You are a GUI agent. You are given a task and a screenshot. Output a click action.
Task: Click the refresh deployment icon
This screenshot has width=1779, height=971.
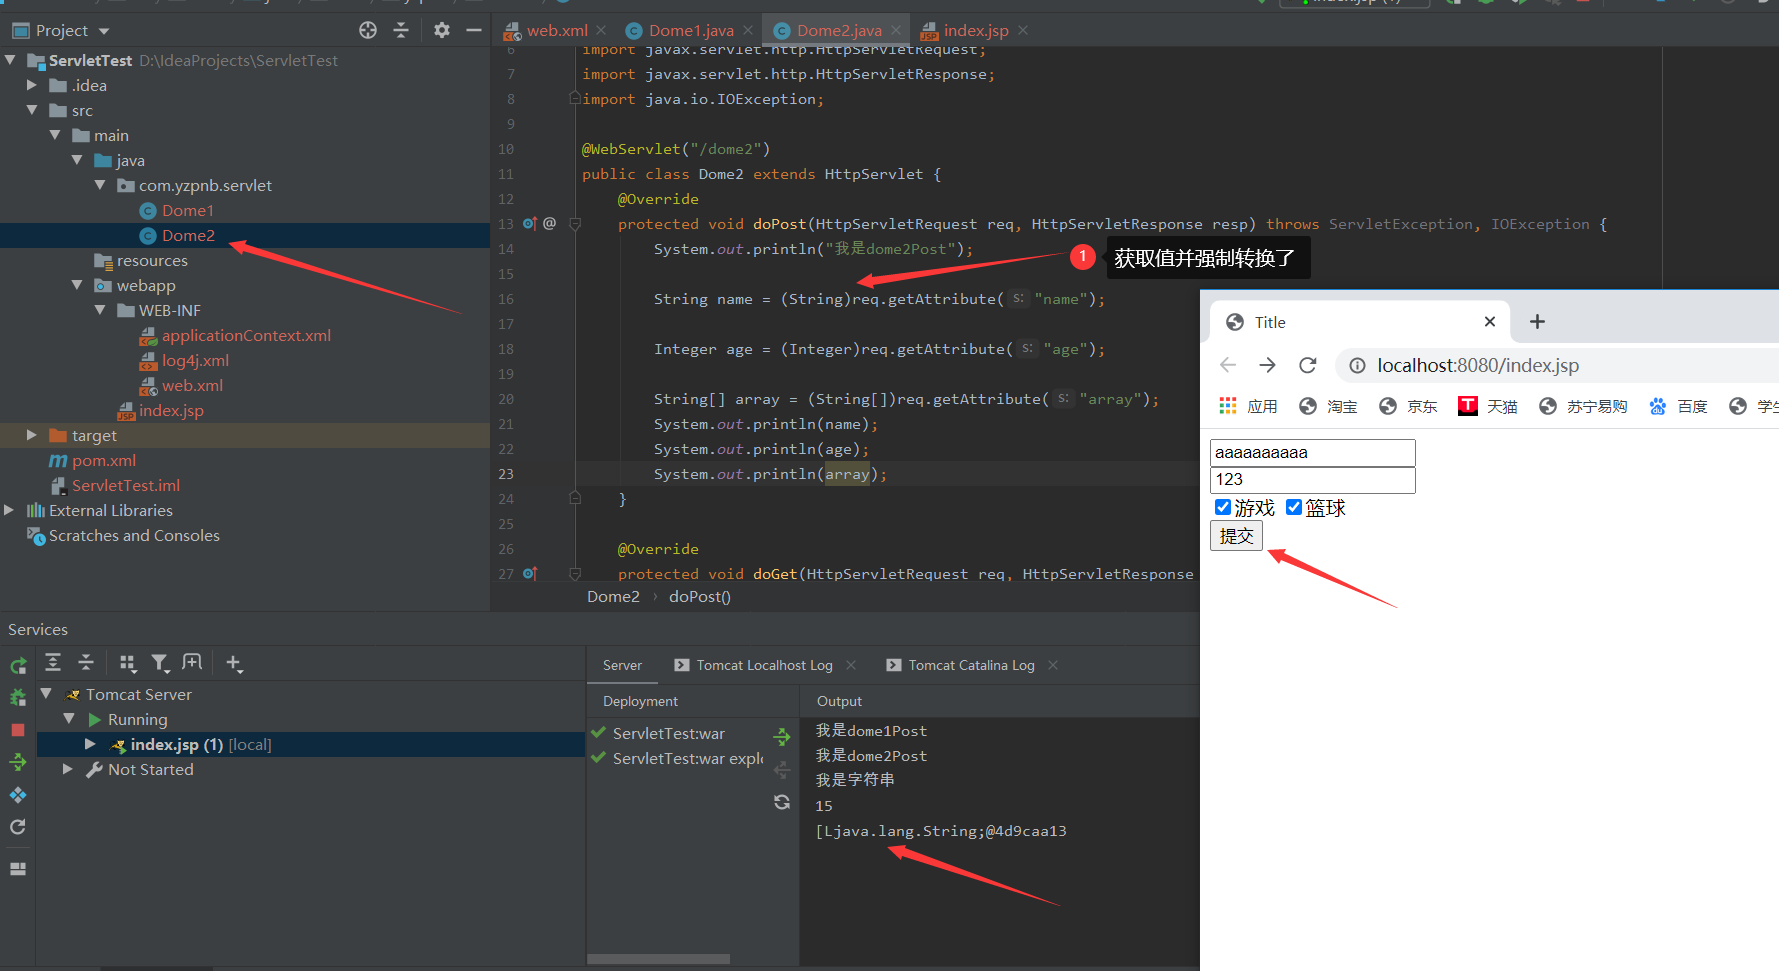tap(782, 802)
